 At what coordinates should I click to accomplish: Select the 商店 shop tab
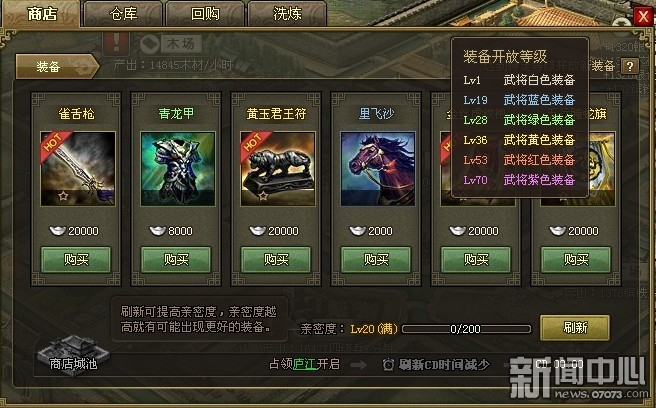pyautogui.click(x=42, y=14)
